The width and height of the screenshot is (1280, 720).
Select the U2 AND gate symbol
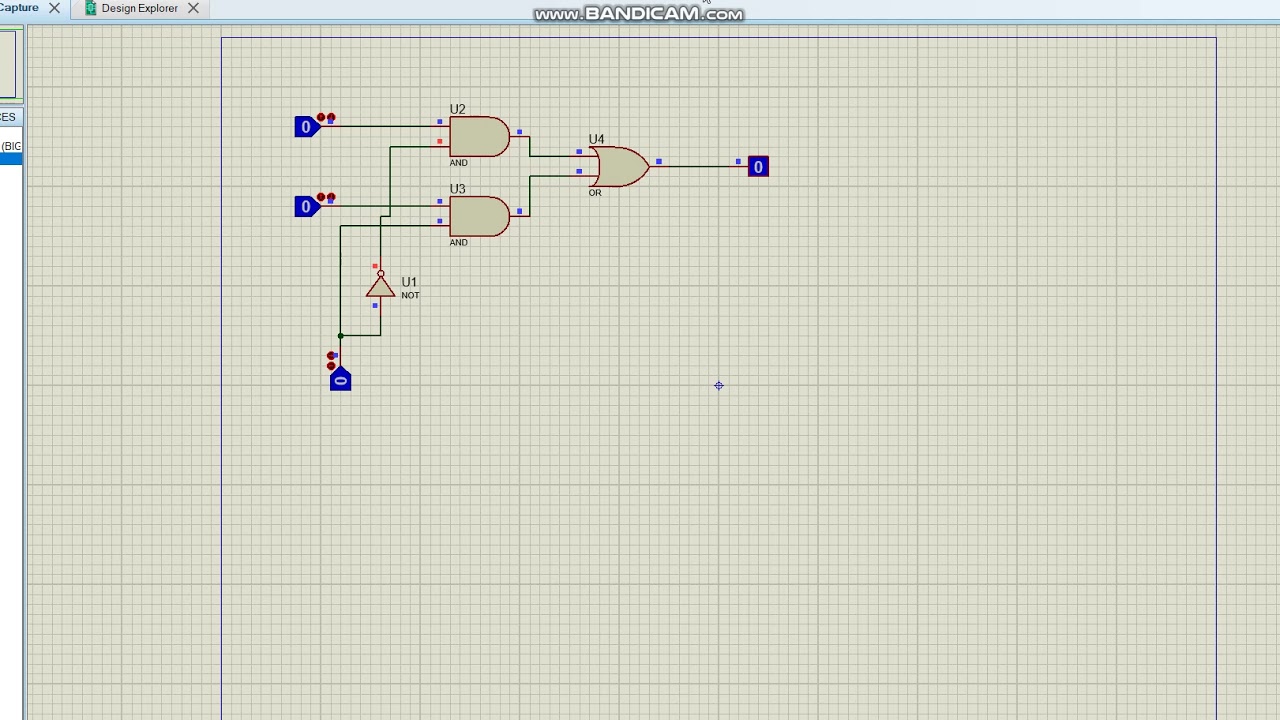(480, 137)
